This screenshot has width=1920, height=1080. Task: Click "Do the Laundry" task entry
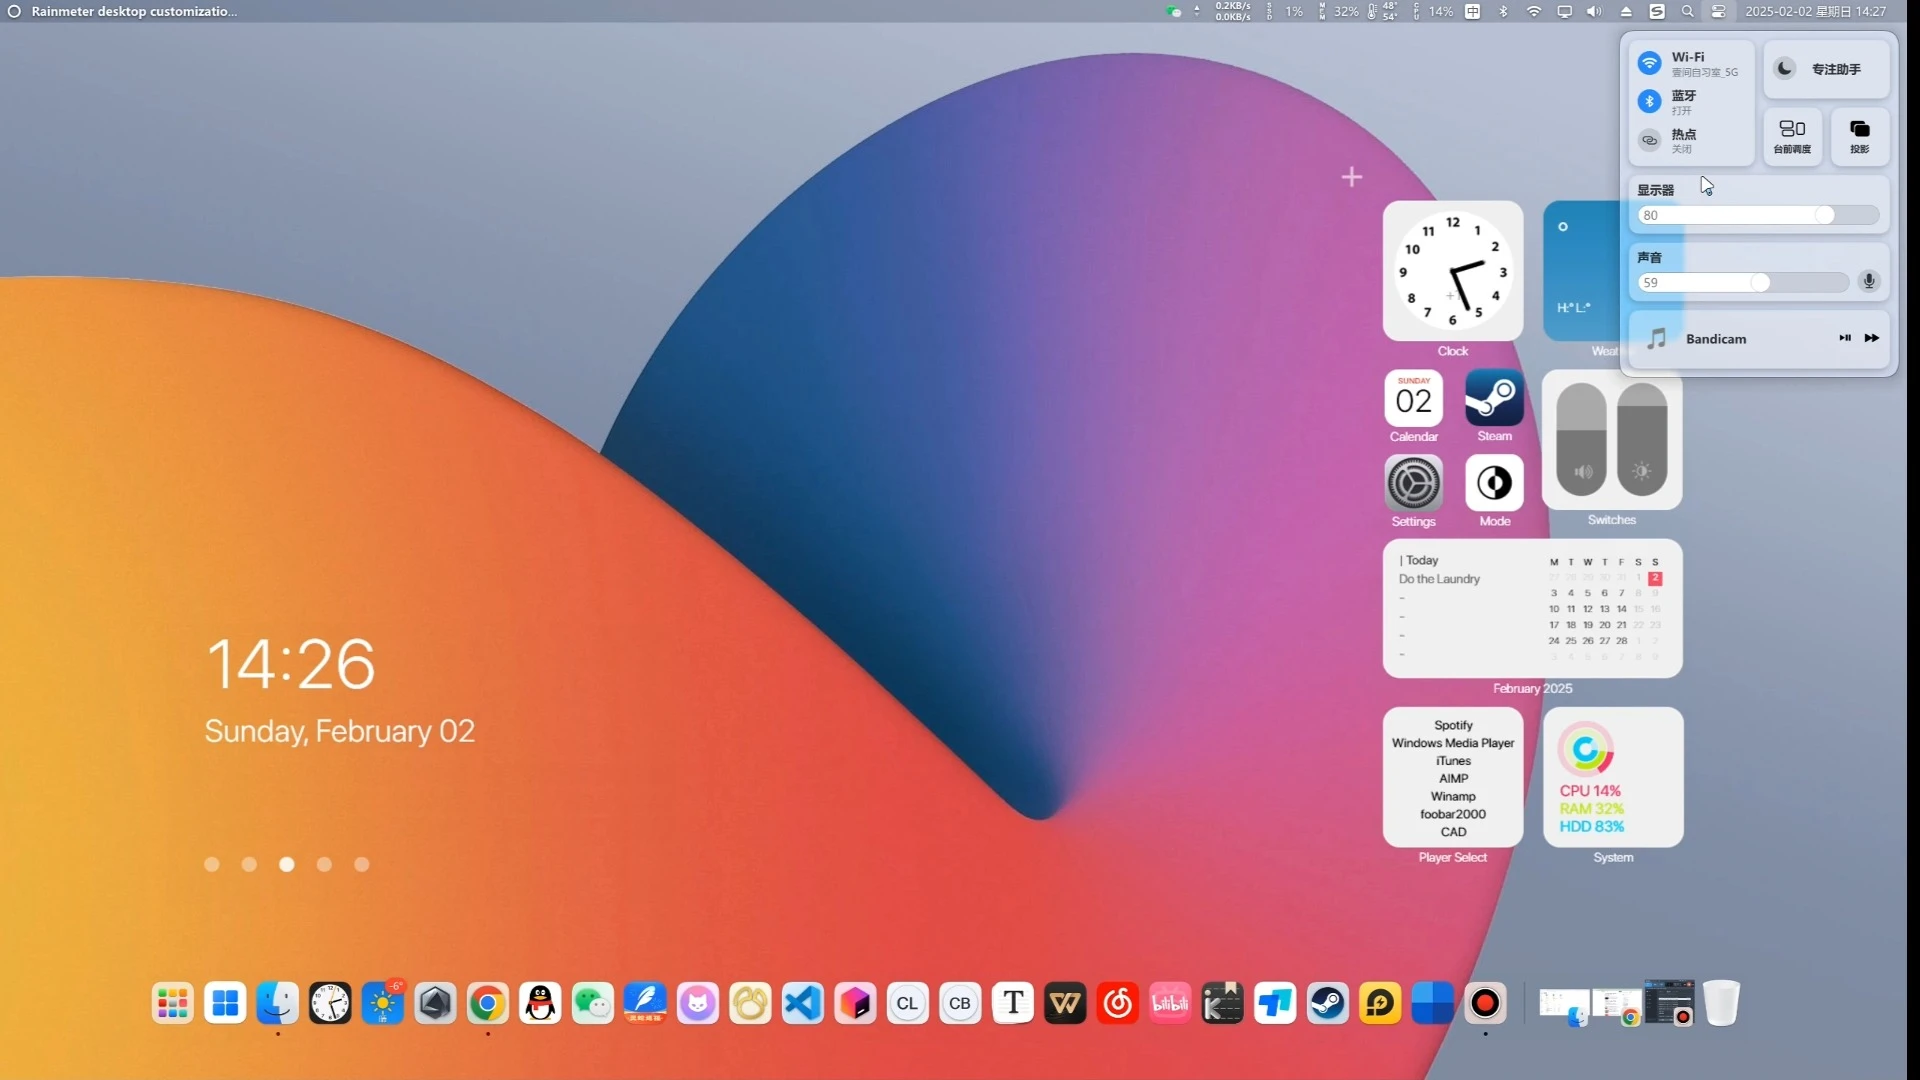coord(1439,579)
